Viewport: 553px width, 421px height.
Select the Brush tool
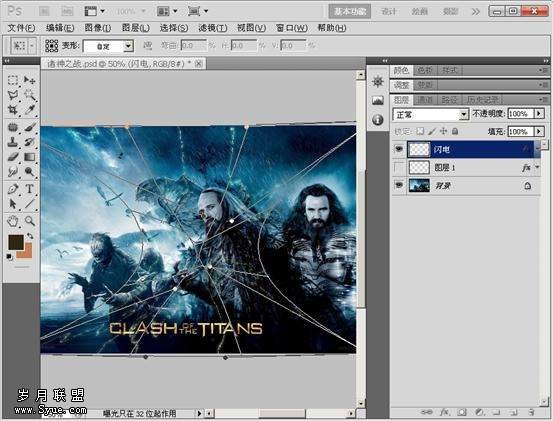[x=30, y=127]
